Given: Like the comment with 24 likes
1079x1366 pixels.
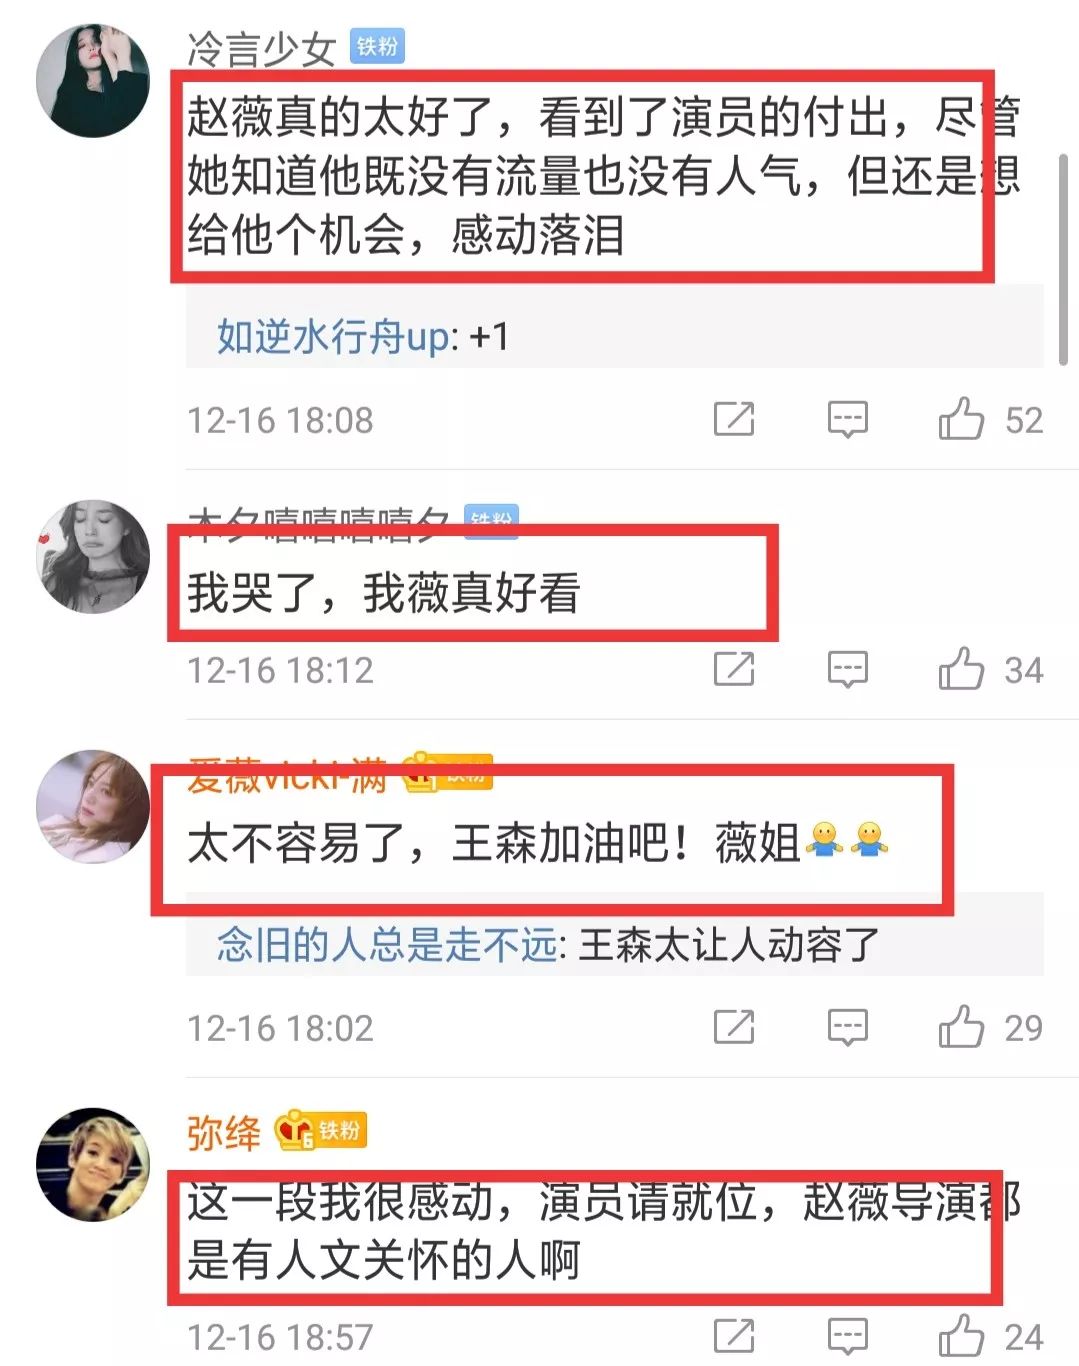Looking at the screenshot, I should (961, 1336).
